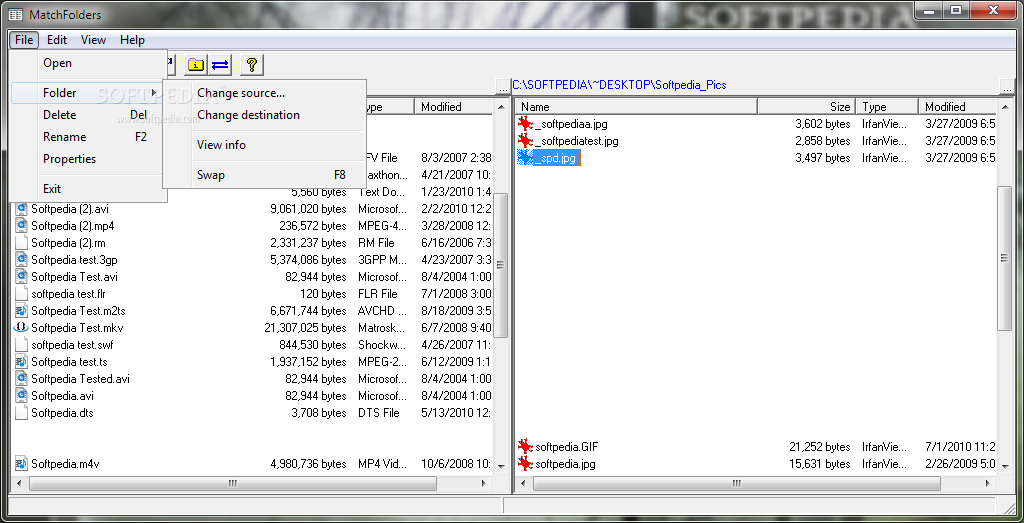This screenshot has width=1024, height=523.
Task: Click the icon of Softpedia Tested.avi
Action: coord(21,379)
